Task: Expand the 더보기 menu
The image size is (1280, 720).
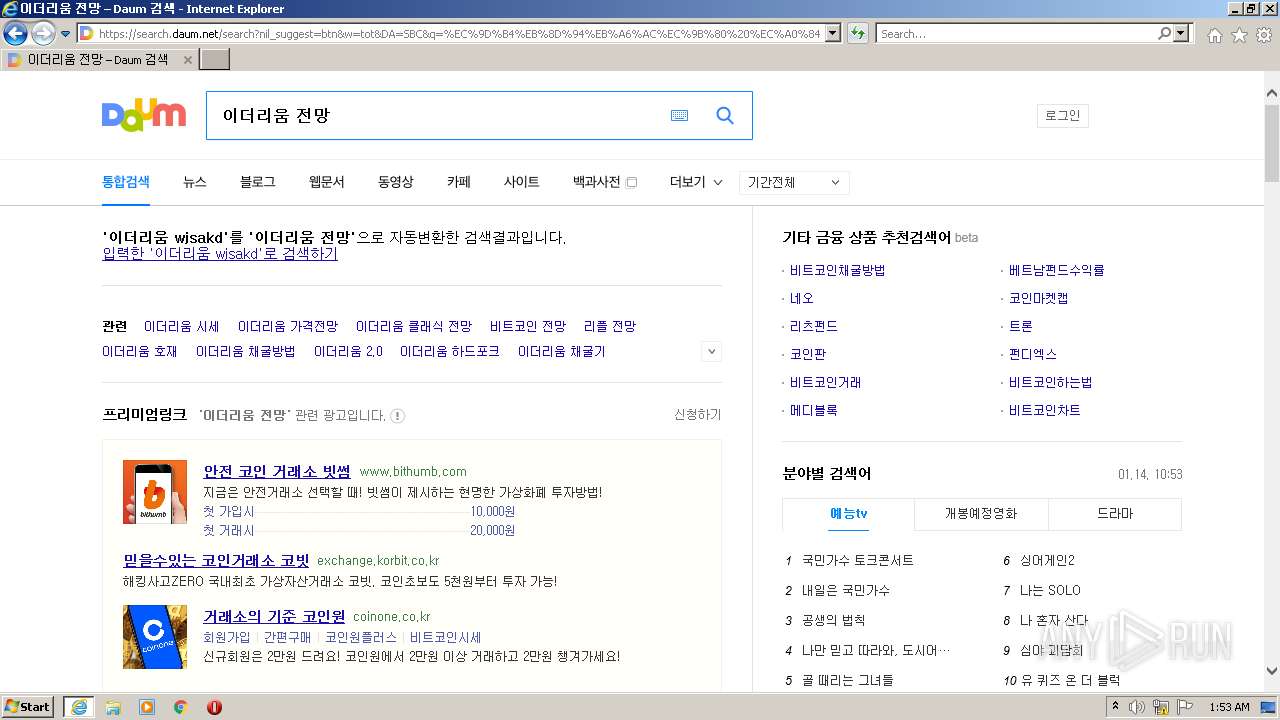Action: click(696, 182)
